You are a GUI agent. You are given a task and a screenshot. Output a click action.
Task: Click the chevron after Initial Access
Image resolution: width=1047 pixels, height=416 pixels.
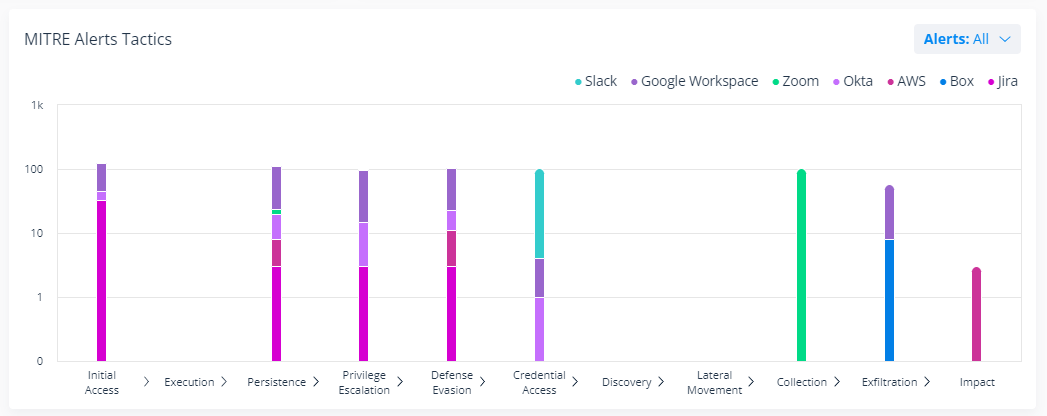click(147, 382)
